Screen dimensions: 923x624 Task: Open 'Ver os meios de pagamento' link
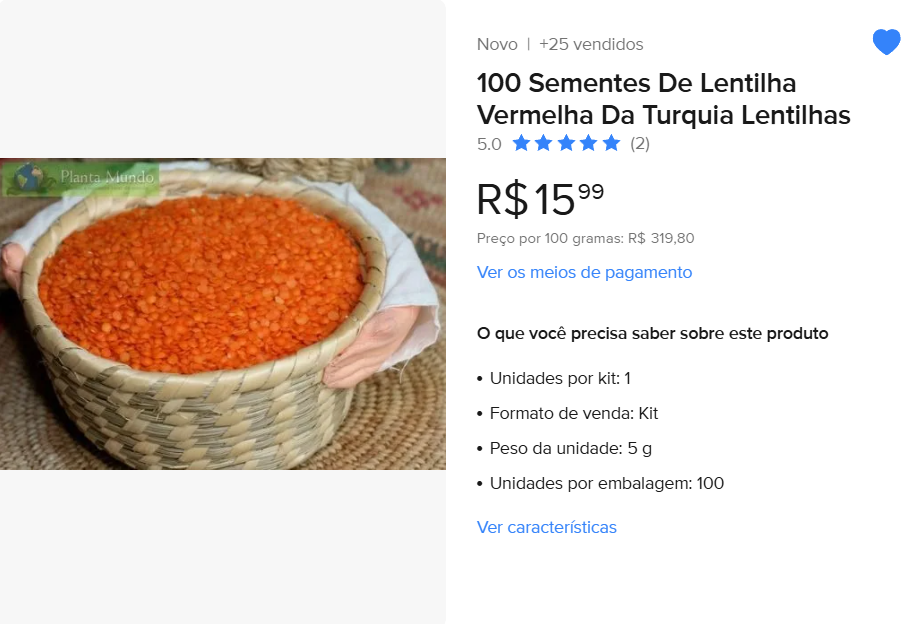584,272
